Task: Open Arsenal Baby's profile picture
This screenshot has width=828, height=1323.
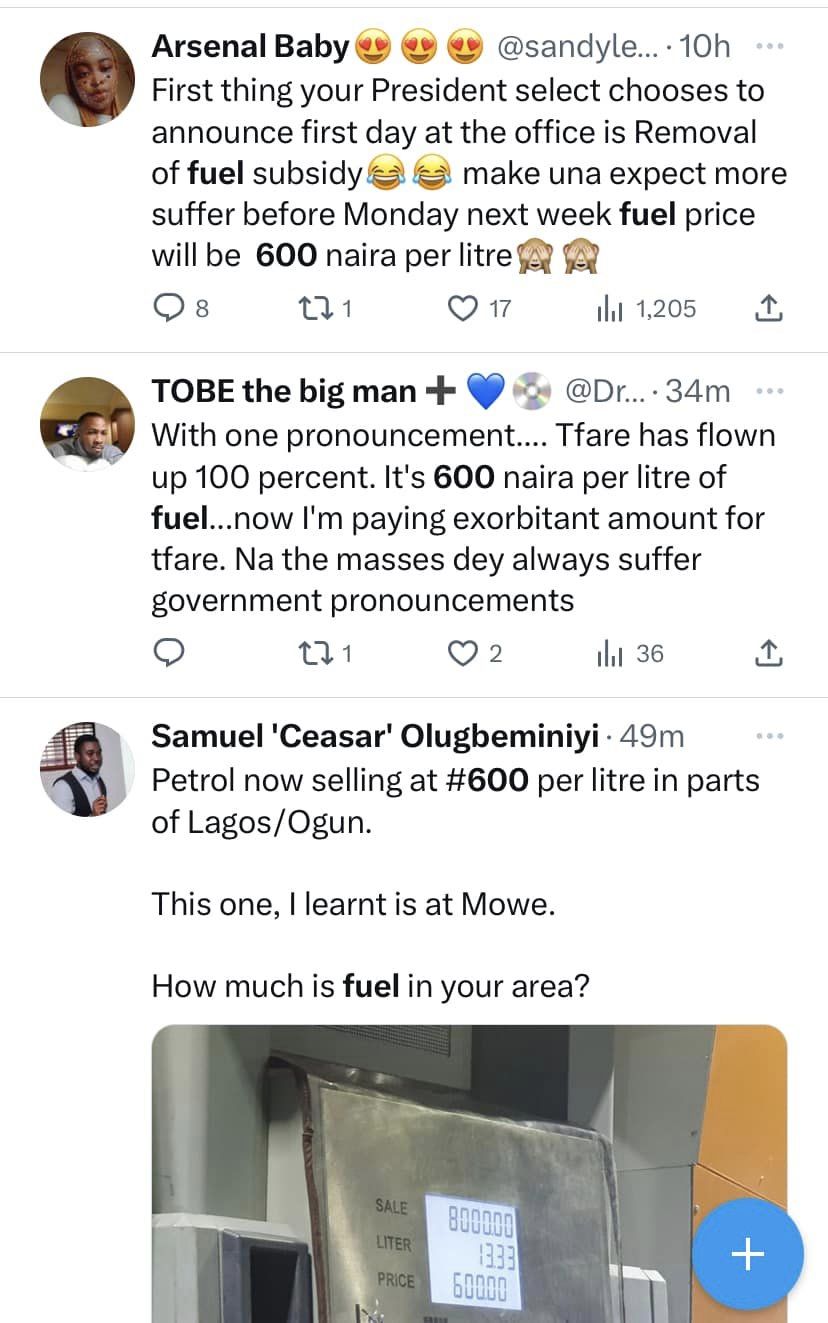Action: (87, 79)
